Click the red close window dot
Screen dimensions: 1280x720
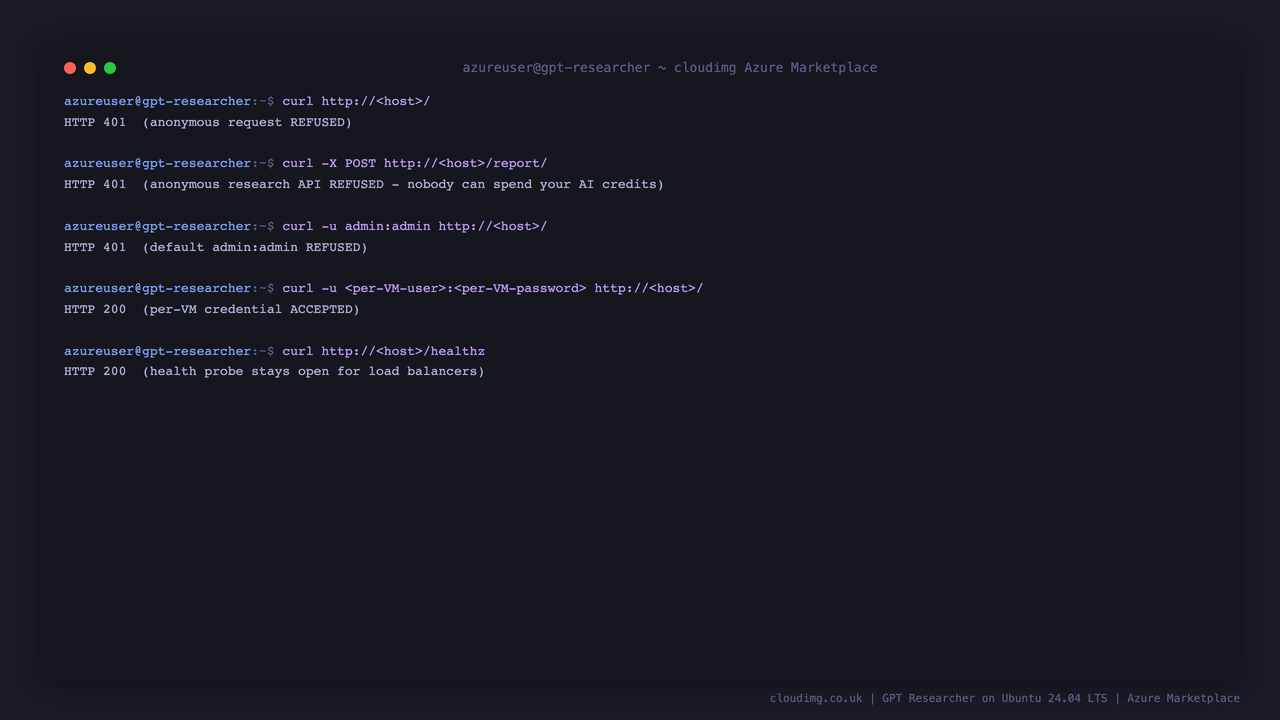[x=70, y=68]
